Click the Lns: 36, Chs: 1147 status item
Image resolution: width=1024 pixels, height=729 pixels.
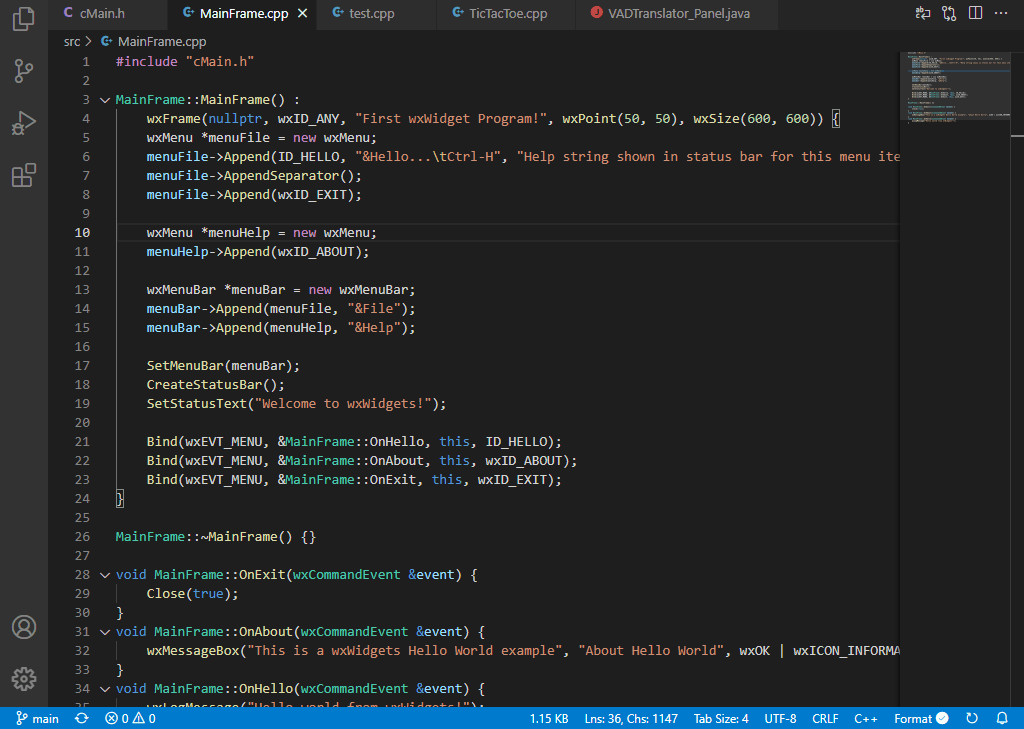click(x=631, y=719)
